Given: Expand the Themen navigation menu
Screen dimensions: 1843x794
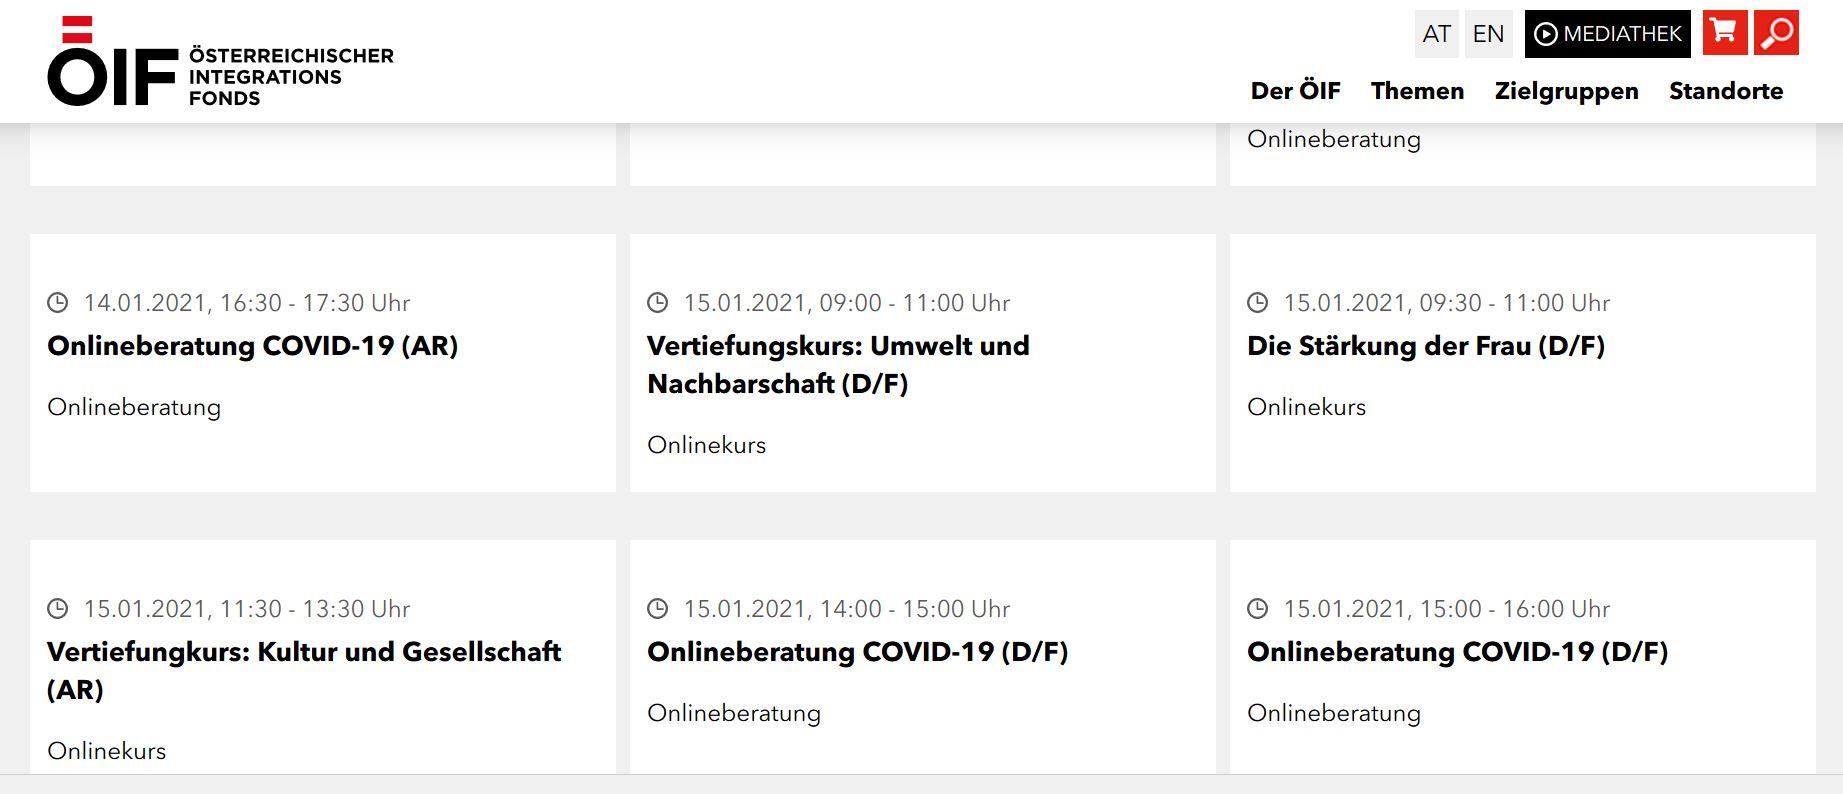Looking at the screenshot, I should tap(1417, 91).
